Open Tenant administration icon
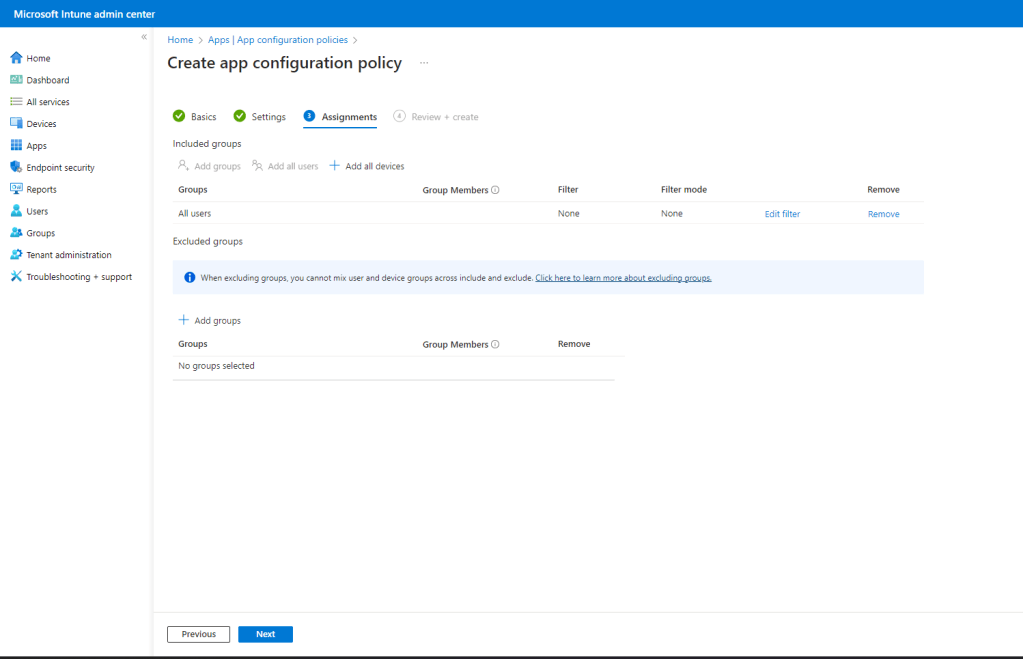 [x=16, y=255]
